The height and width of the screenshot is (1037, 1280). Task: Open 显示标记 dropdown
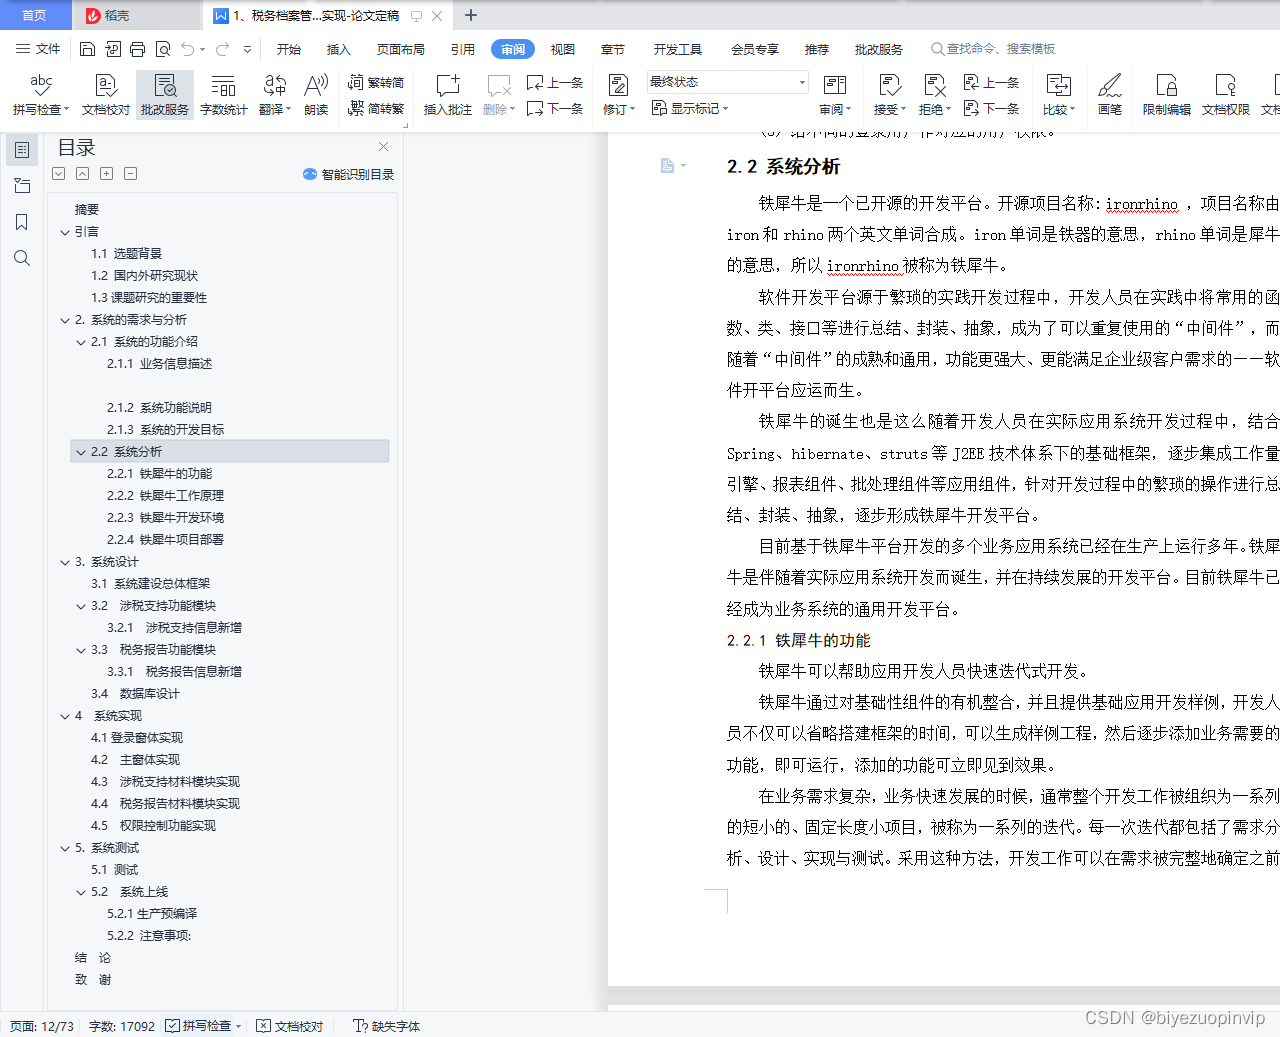(690, 108)
